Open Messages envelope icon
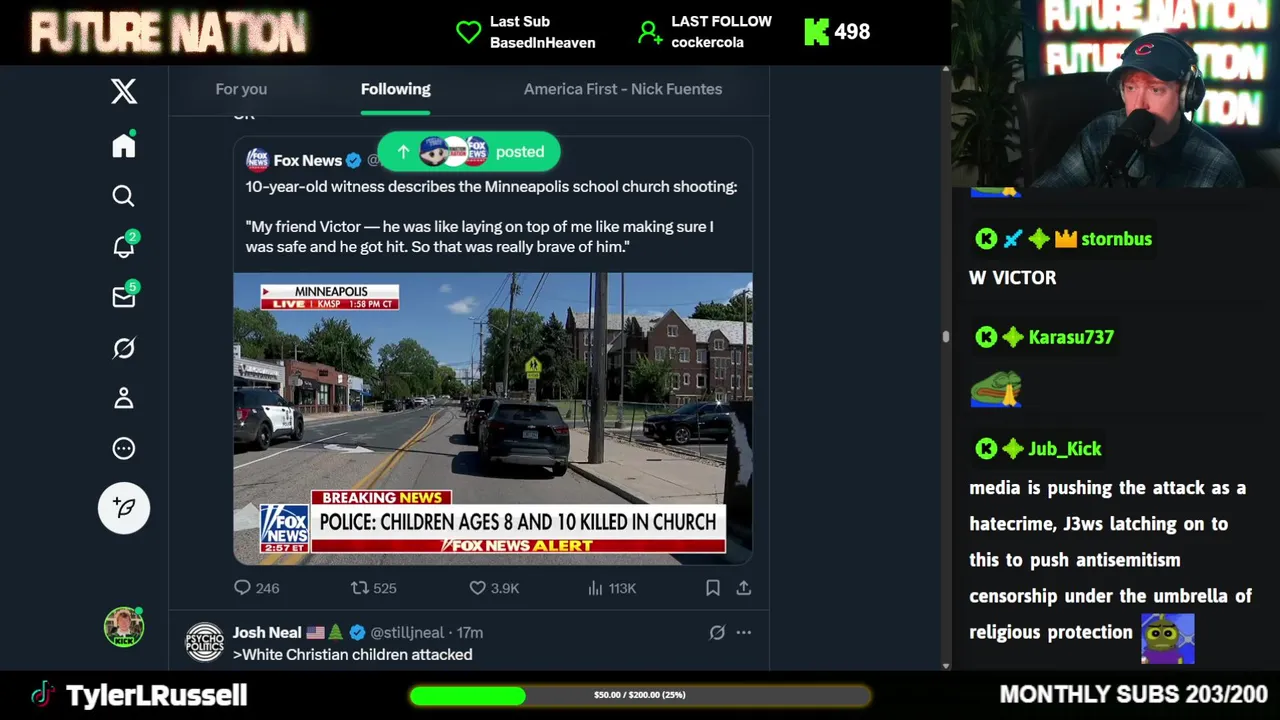Image resolution: width=1280 pixels, height=720 pixels. pos(124,297)
